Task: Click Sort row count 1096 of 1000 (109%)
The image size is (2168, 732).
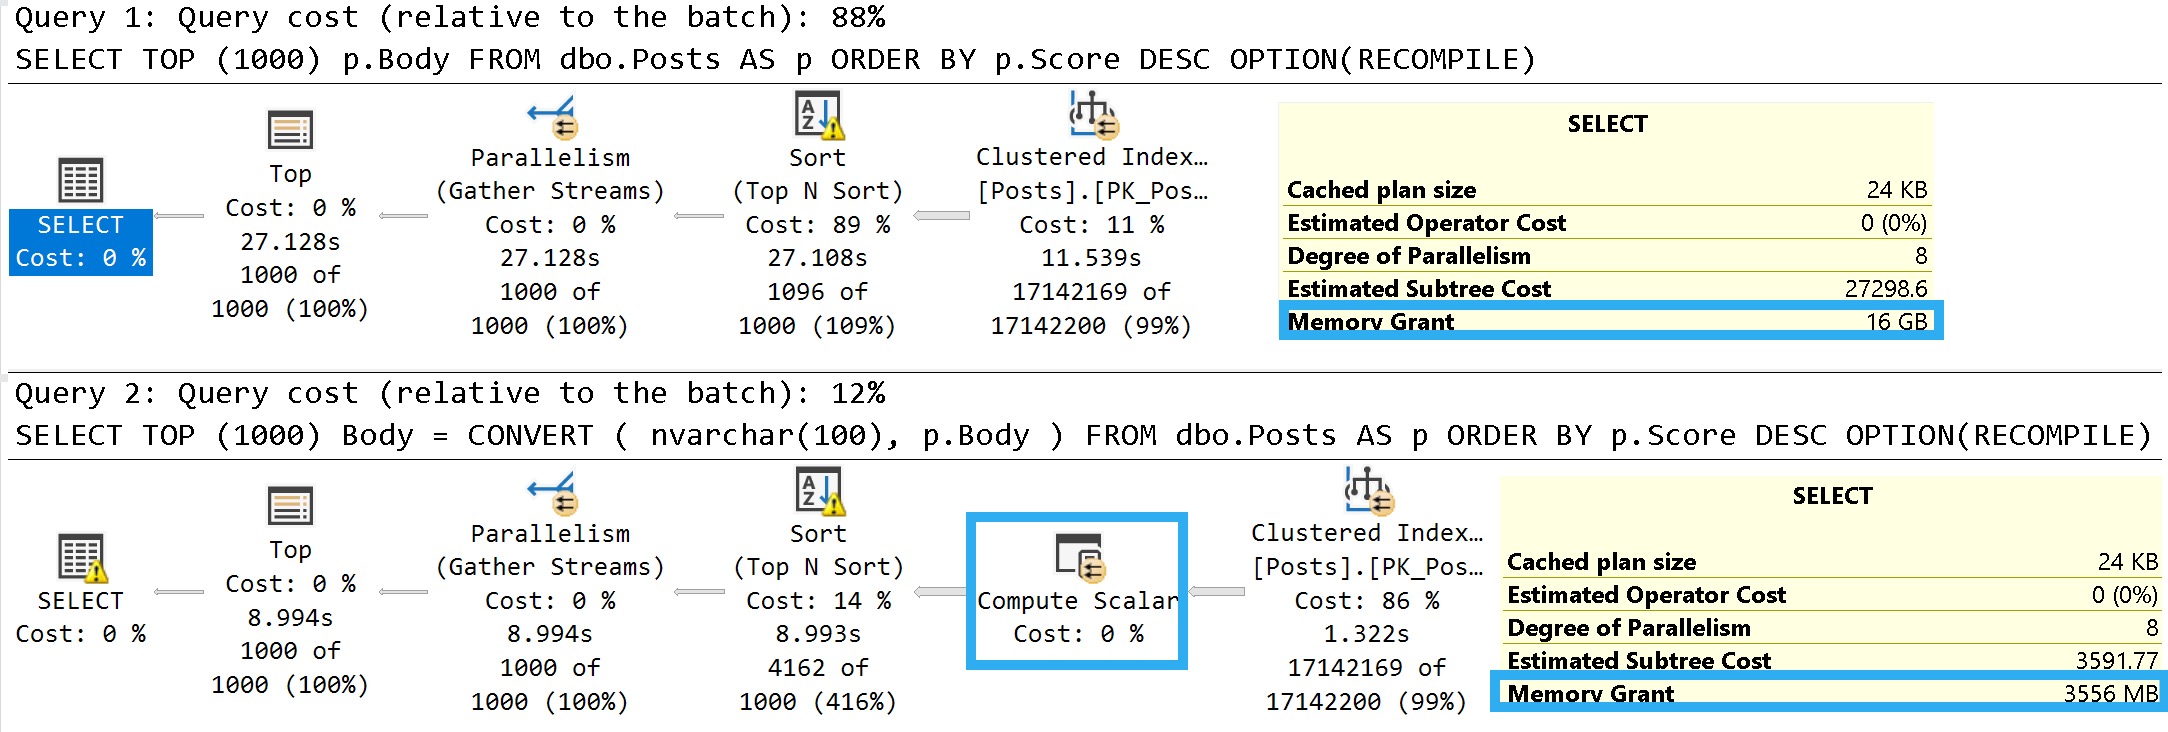Action: coord(818,309)
